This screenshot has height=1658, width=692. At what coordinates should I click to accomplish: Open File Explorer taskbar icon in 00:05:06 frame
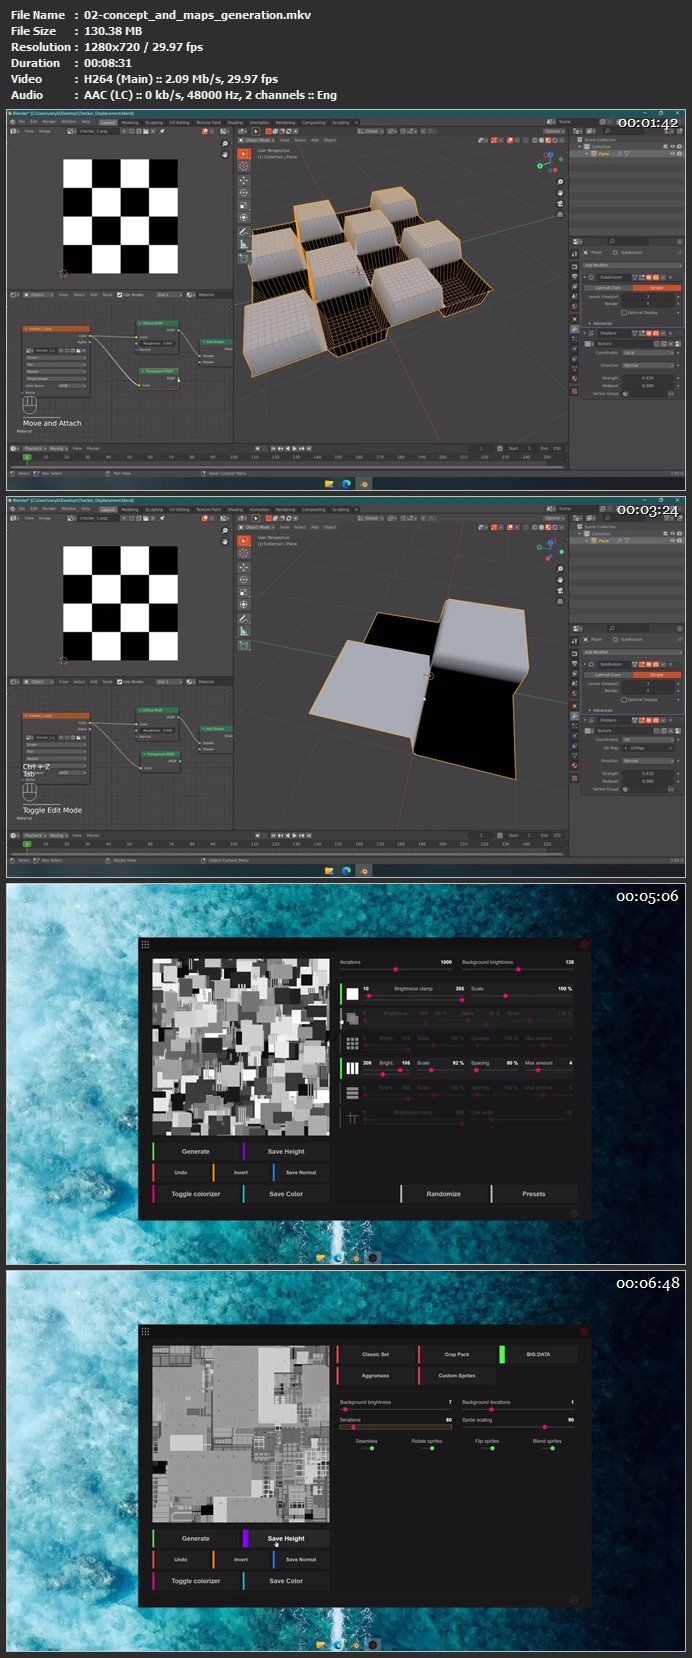pyautogui.click(x=321, y=1257)
